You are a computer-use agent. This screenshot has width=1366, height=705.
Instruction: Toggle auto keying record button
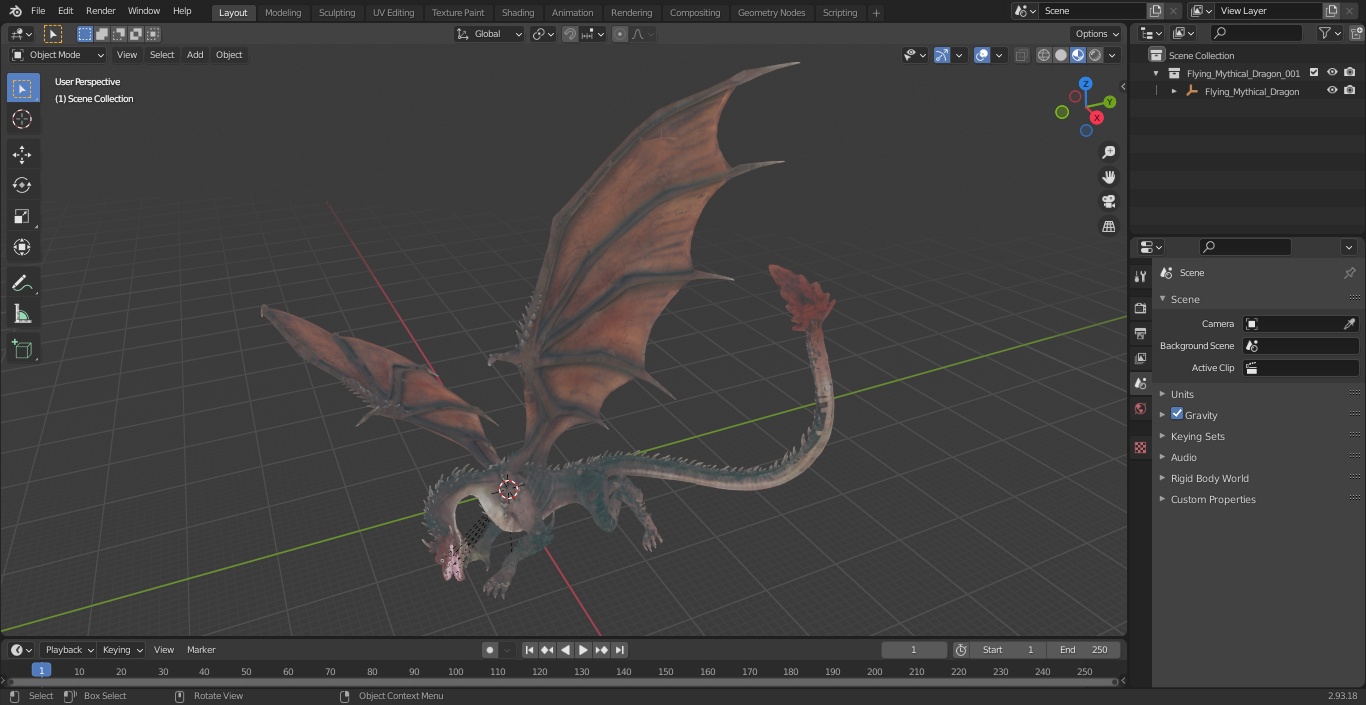click(490, 650)
